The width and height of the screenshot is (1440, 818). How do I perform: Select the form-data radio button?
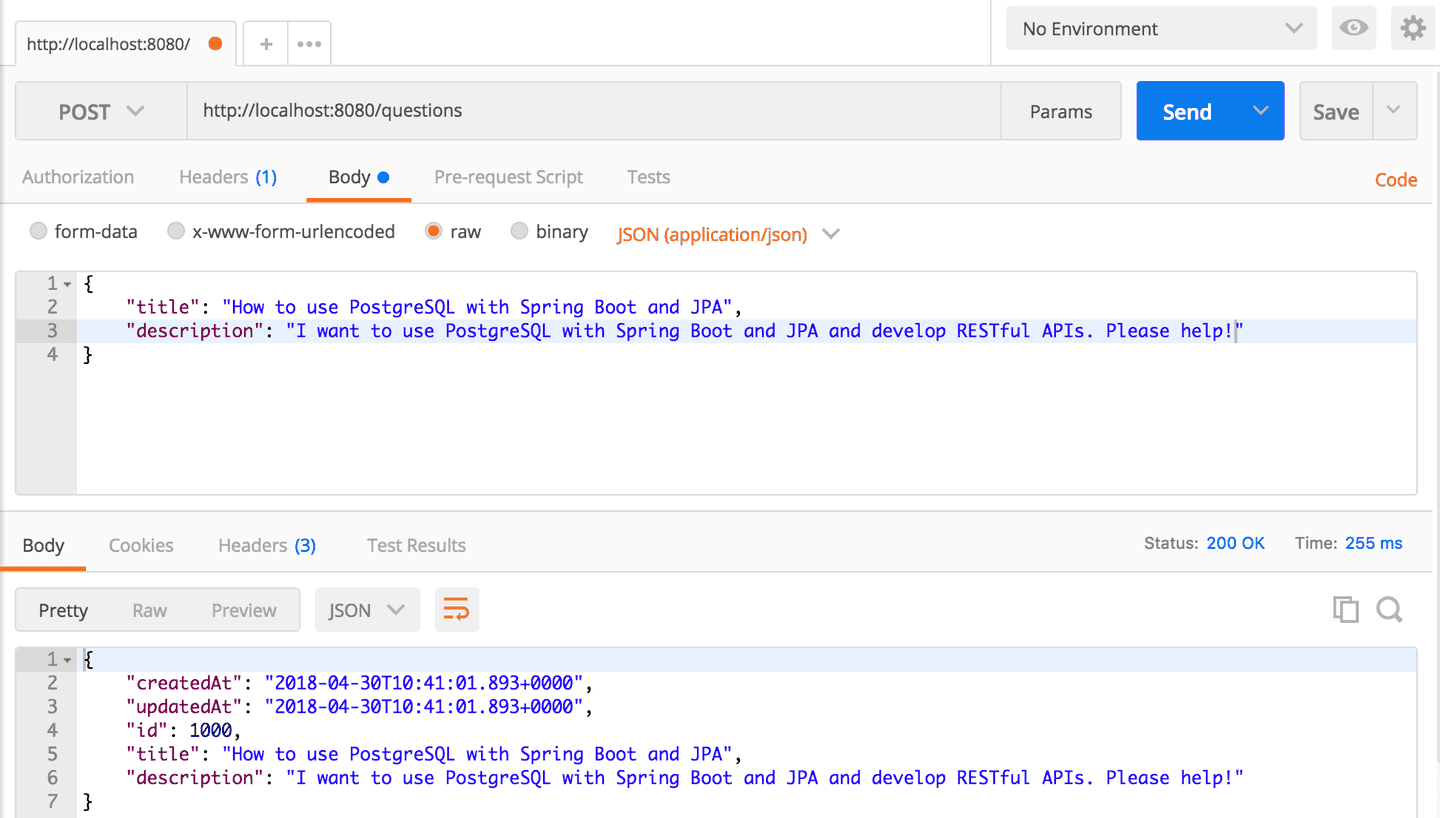tap(39, 232)
